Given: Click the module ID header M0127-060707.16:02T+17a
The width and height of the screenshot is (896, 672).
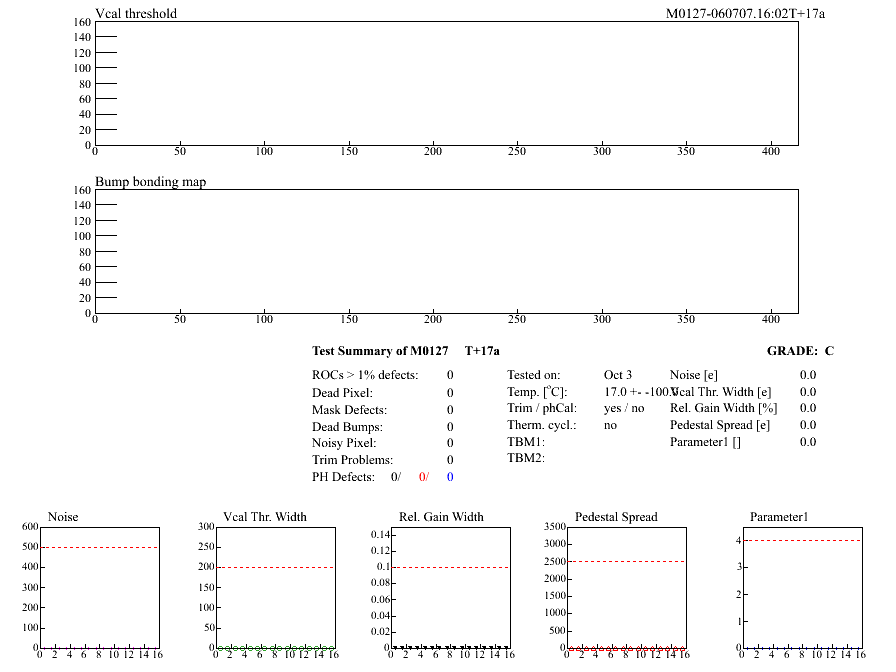Looking at the screenshot, I should click(x=745, y=14).
